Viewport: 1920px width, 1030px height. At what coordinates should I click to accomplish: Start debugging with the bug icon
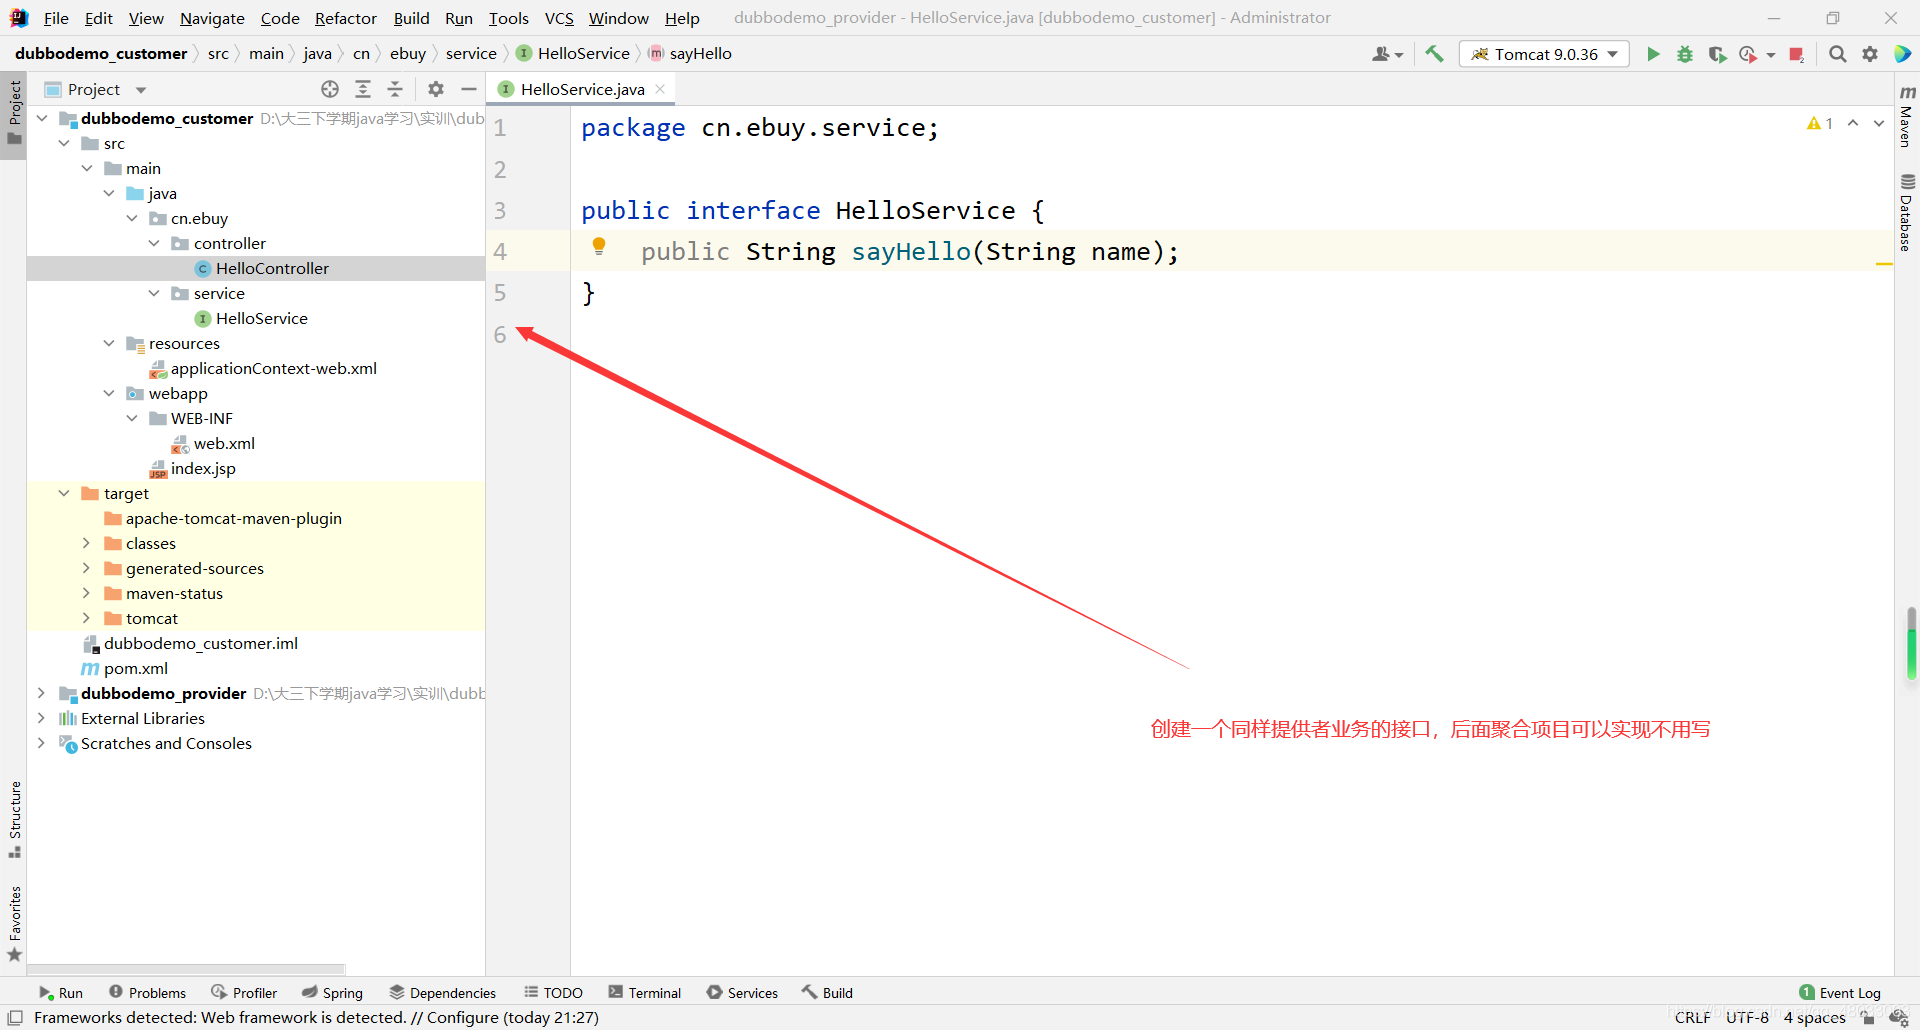[1685, 54]
